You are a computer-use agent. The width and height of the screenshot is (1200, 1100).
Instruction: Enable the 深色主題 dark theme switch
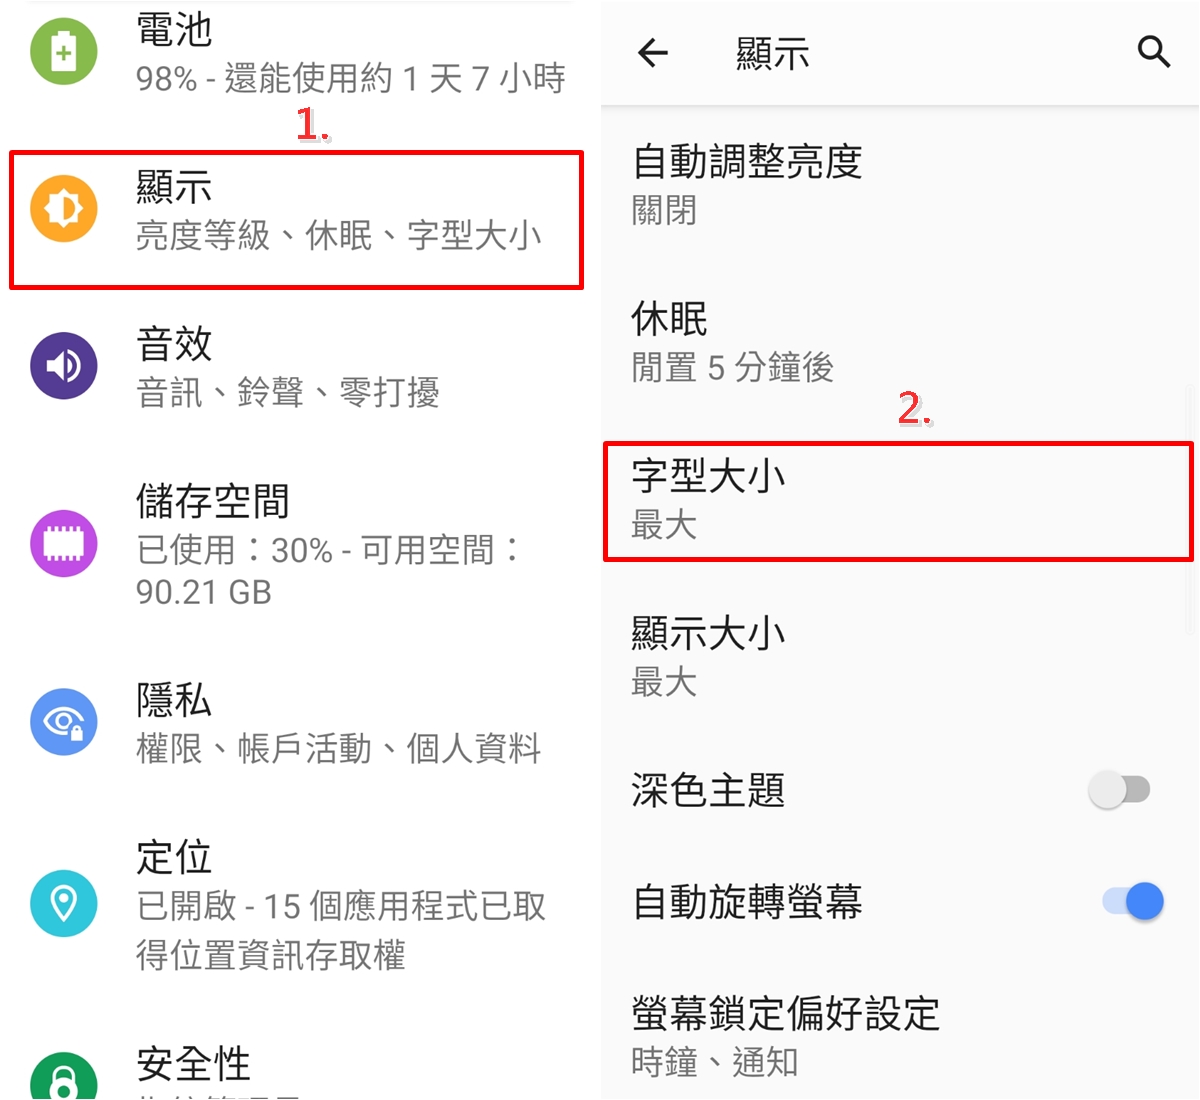click(1120, 790)
